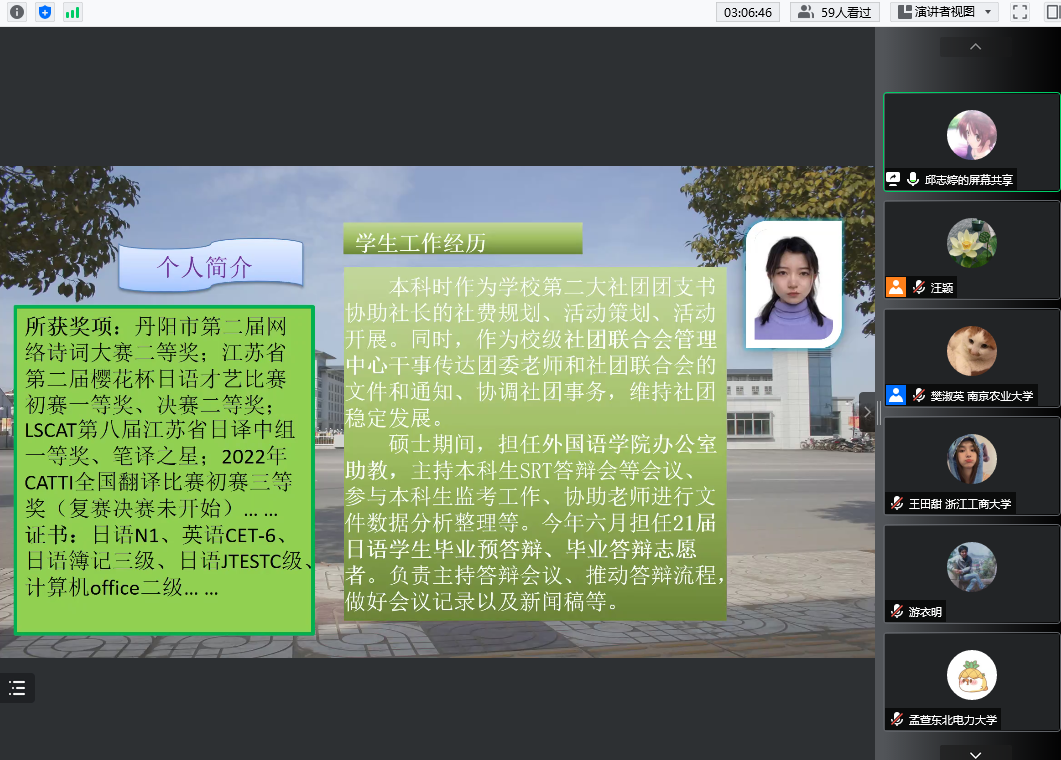Click the screen share icon beside 邱志婷
The height and width of the screenshot is (760, 1061).
(894, 180)
